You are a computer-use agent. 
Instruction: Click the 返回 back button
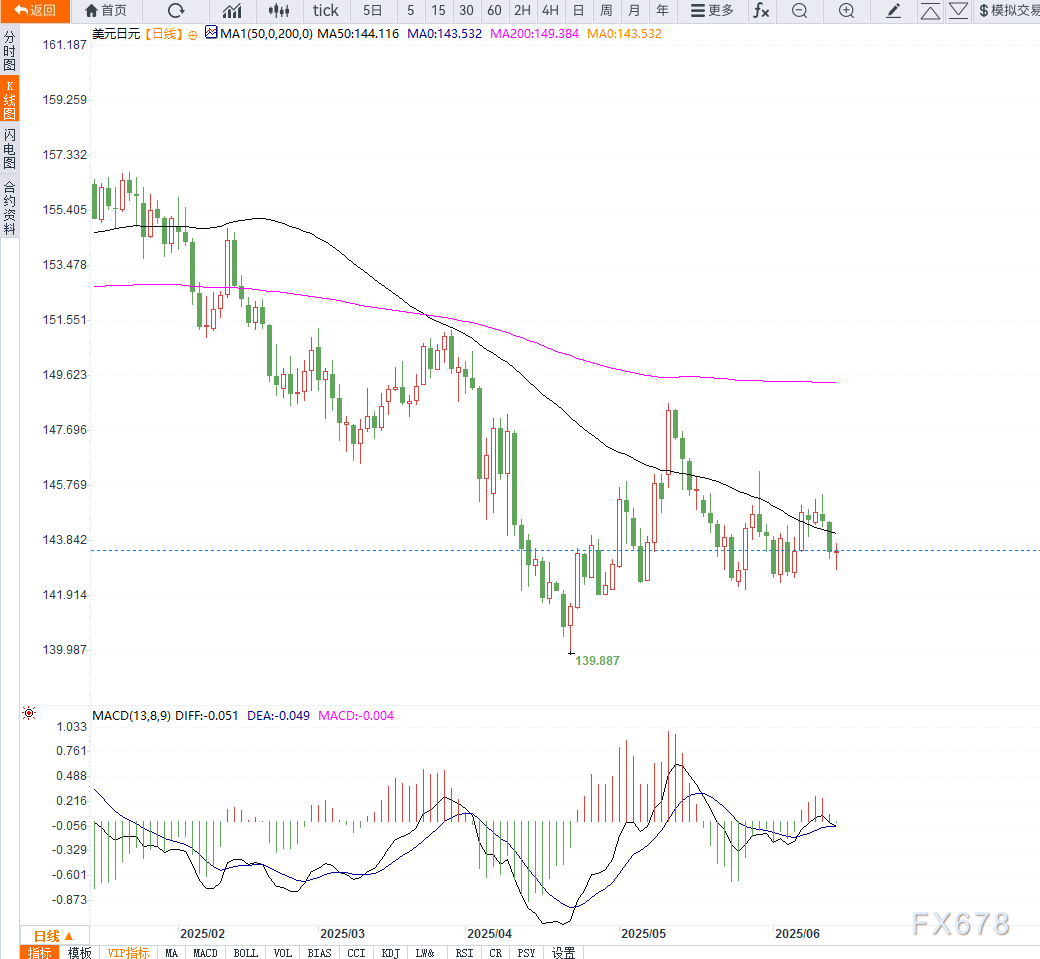point(35,11)
